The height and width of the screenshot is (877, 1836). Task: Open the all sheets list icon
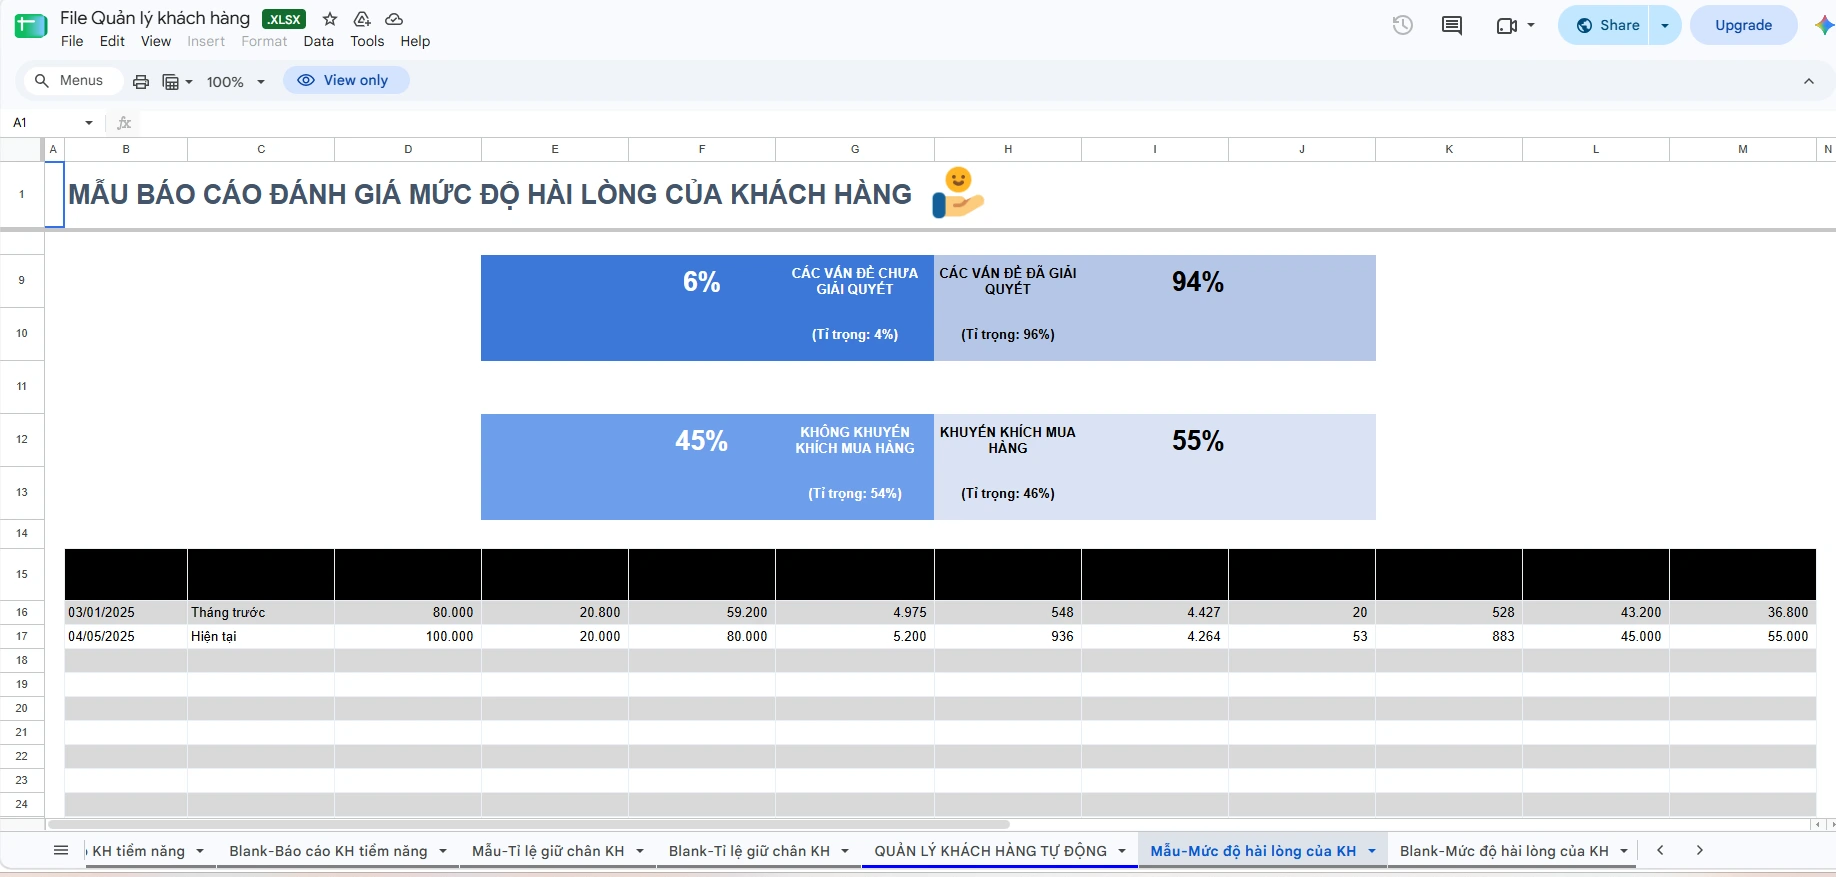(x=61, y=850)
